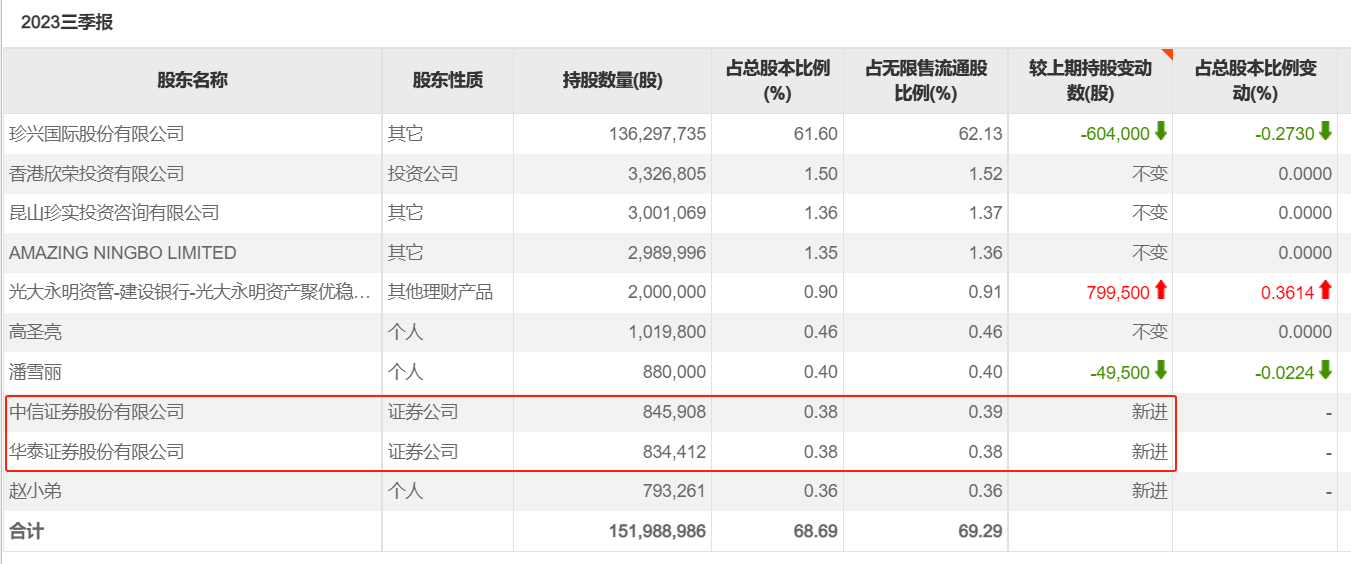Screen dimensions: 1351x564
Task: Click change value -604,000
Action: coord(1117,133)
